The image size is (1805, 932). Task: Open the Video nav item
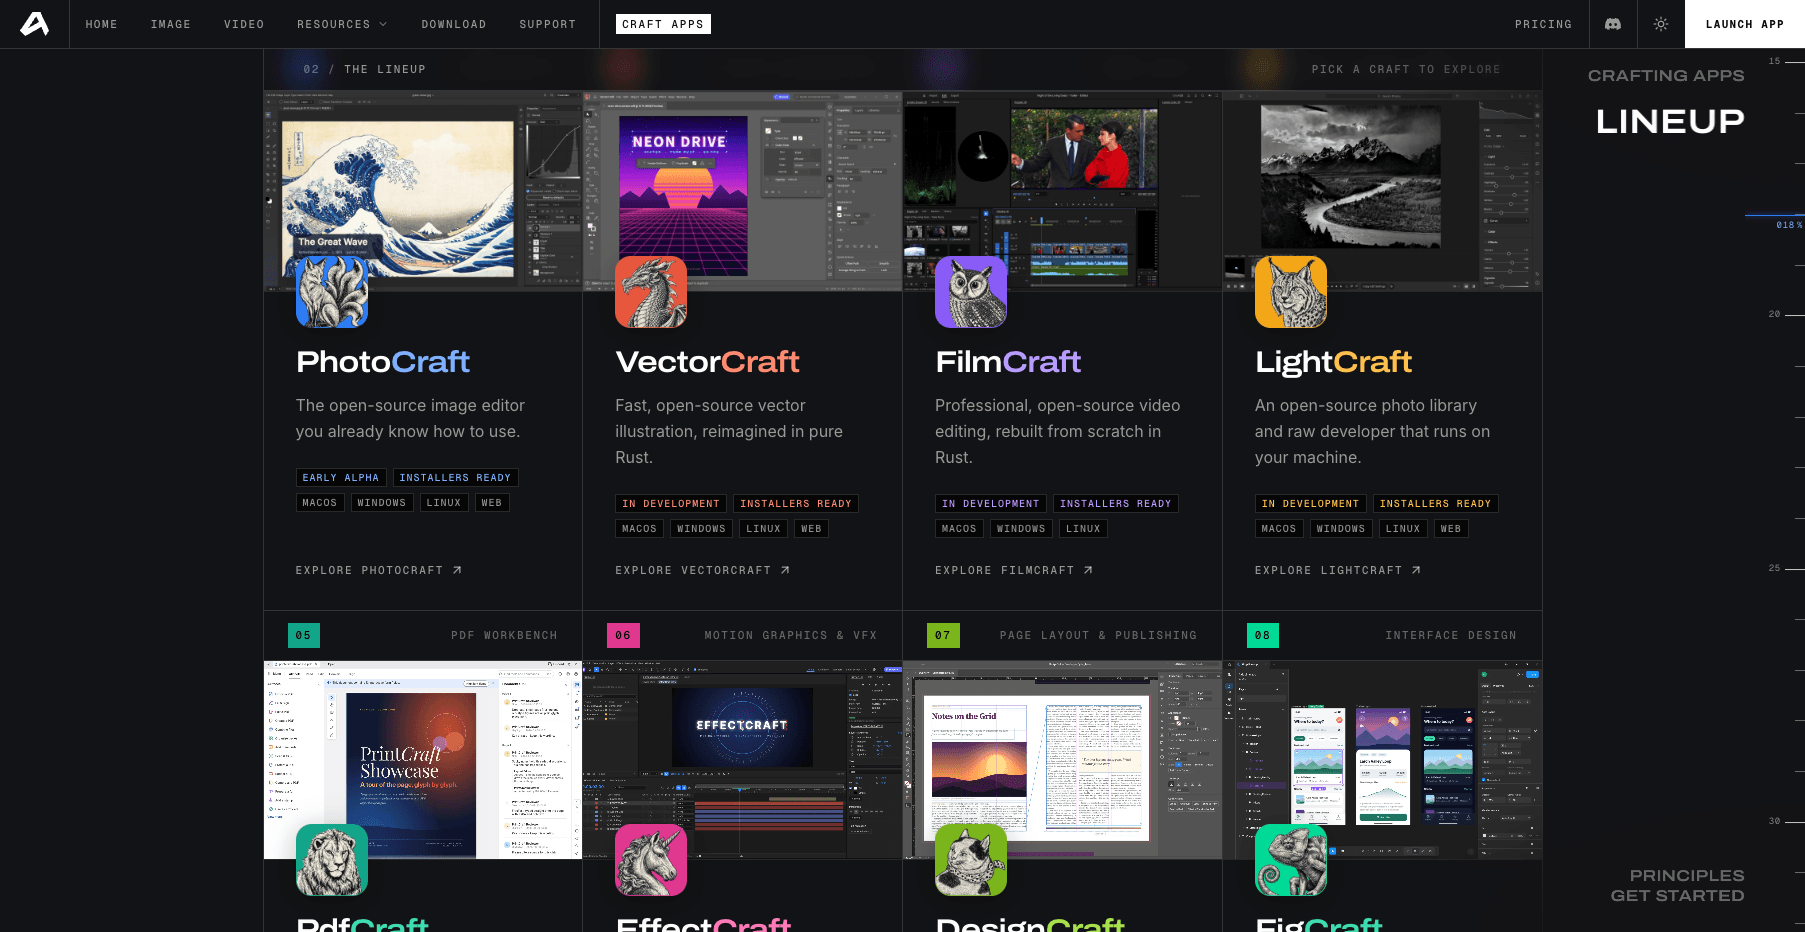(x=244, y=24)
